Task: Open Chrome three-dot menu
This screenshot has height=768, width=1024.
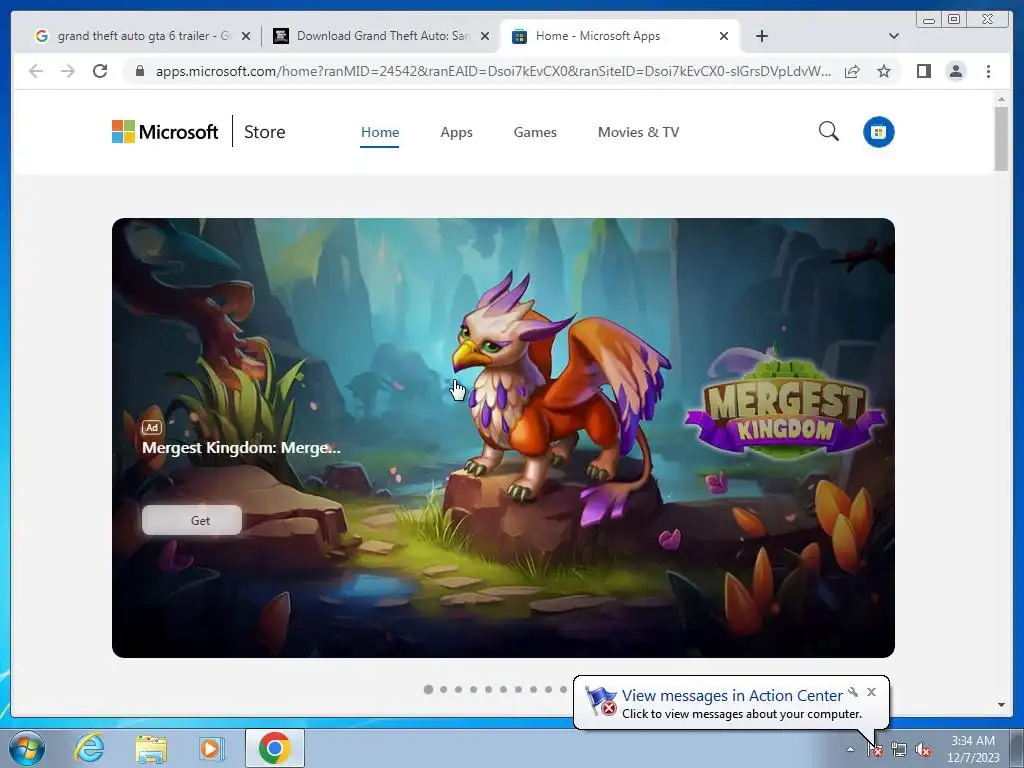Action: click(988, 71)
